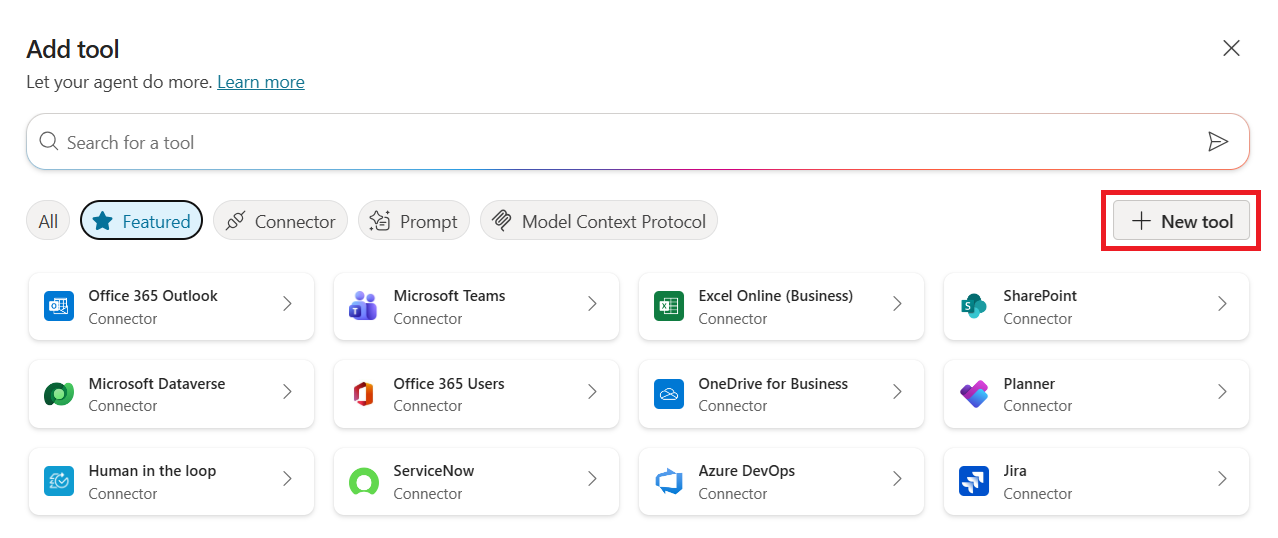Click the Microsoft Dataverse icon

(x=59, y=394)
